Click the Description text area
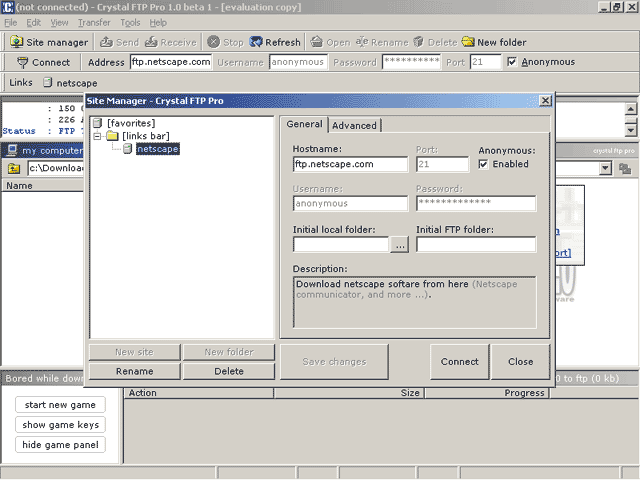Screen dimensions: 640x480 (x=415, y=302)
